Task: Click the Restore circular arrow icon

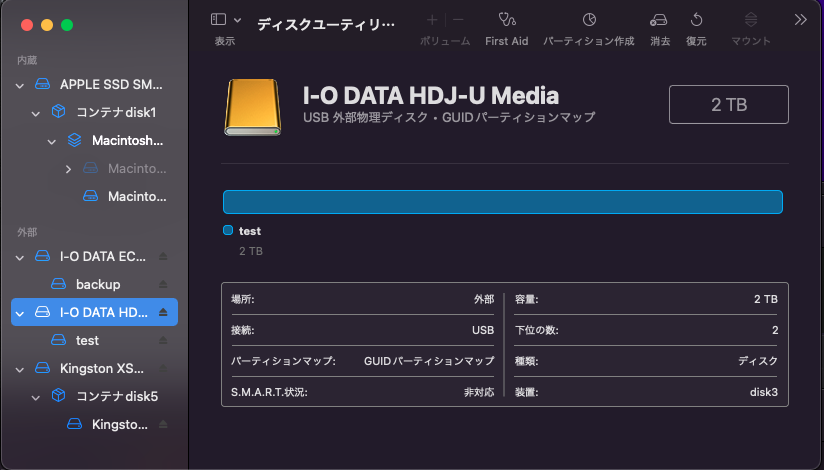Action: point(696,20)
